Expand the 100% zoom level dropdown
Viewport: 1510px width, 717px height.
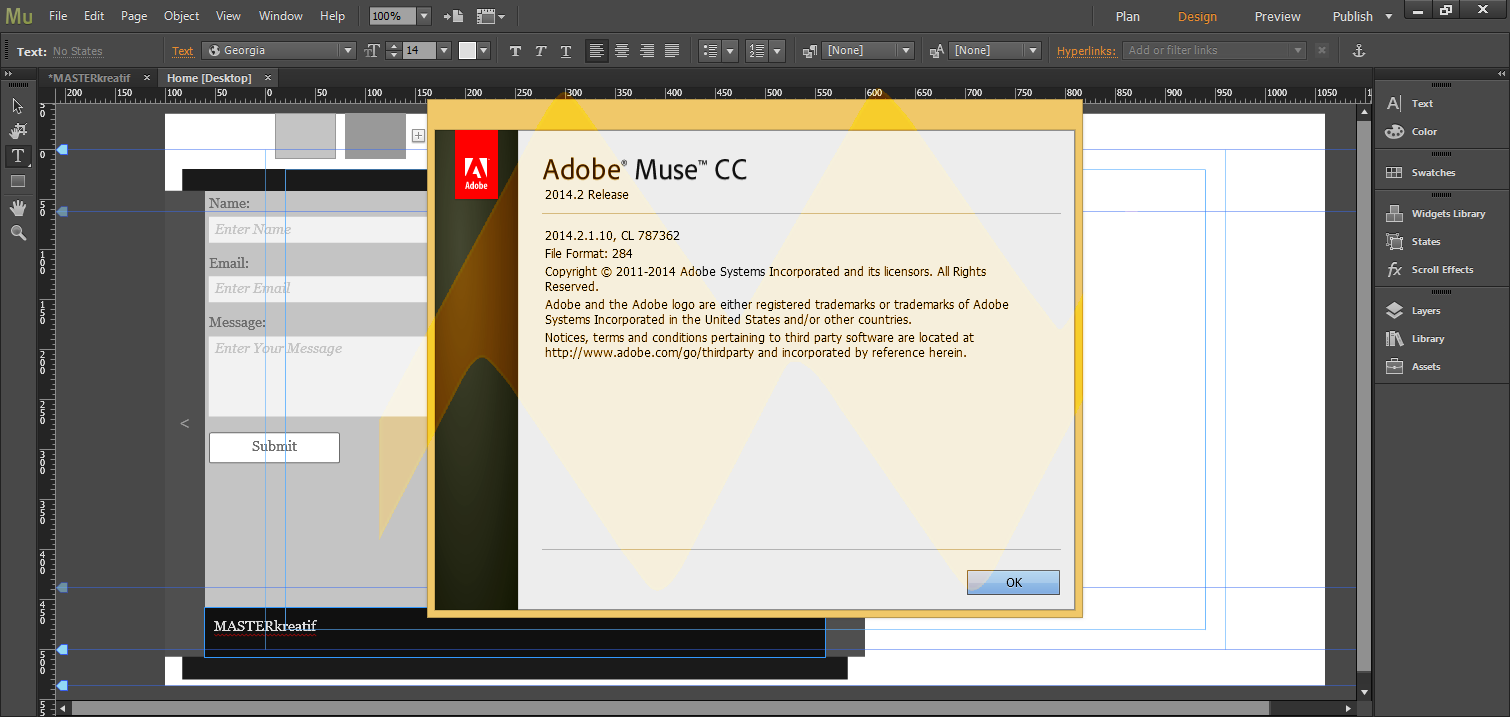(x=423, y=16)
